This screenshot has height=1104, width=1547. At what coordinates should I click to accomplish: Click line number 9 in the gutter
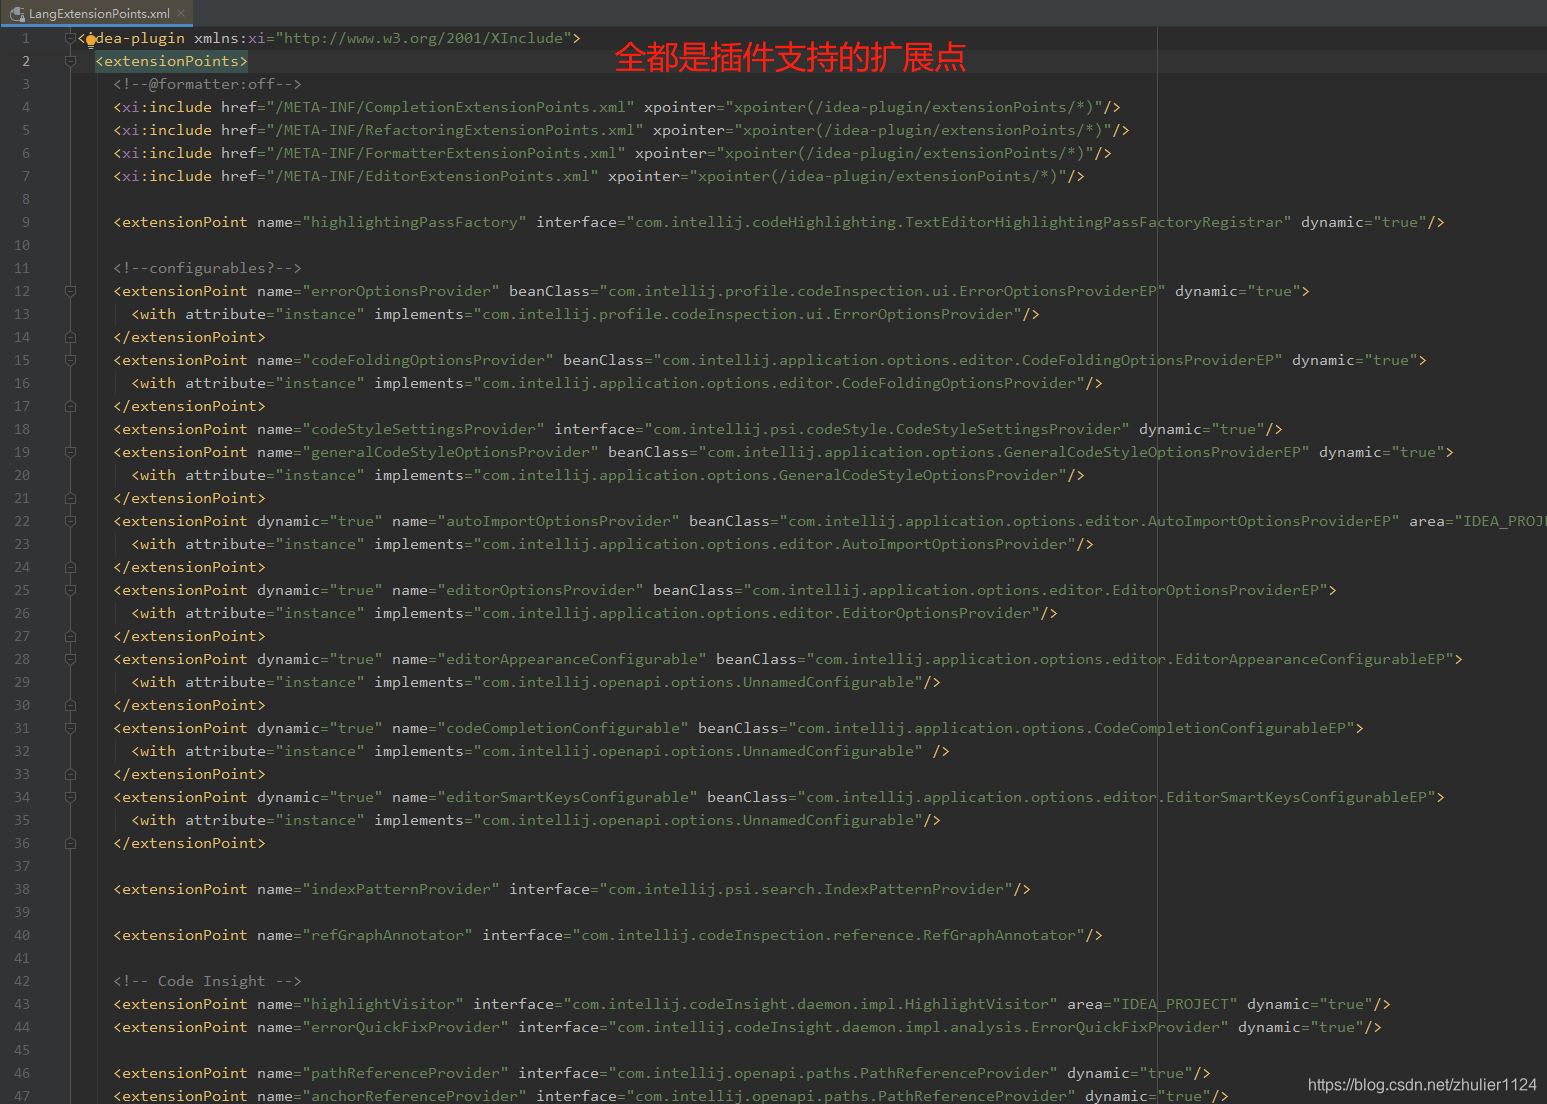click(x=25, y=222)
